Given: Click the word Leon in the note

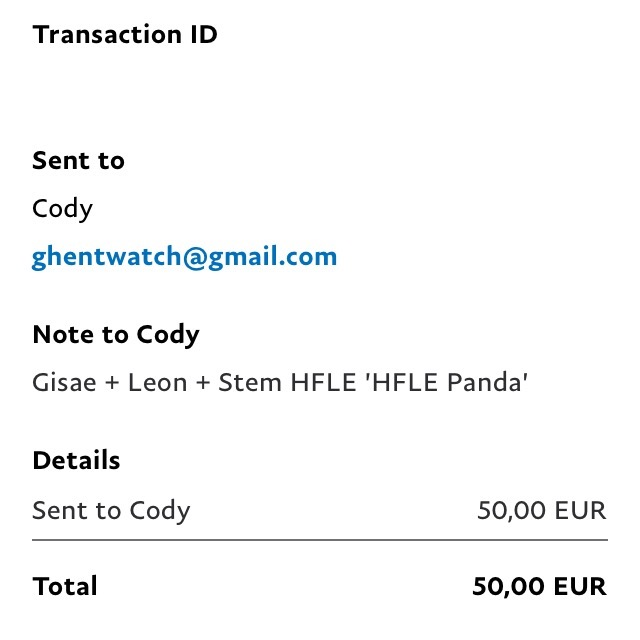Looking at the screenshot, I should [158, 383].
